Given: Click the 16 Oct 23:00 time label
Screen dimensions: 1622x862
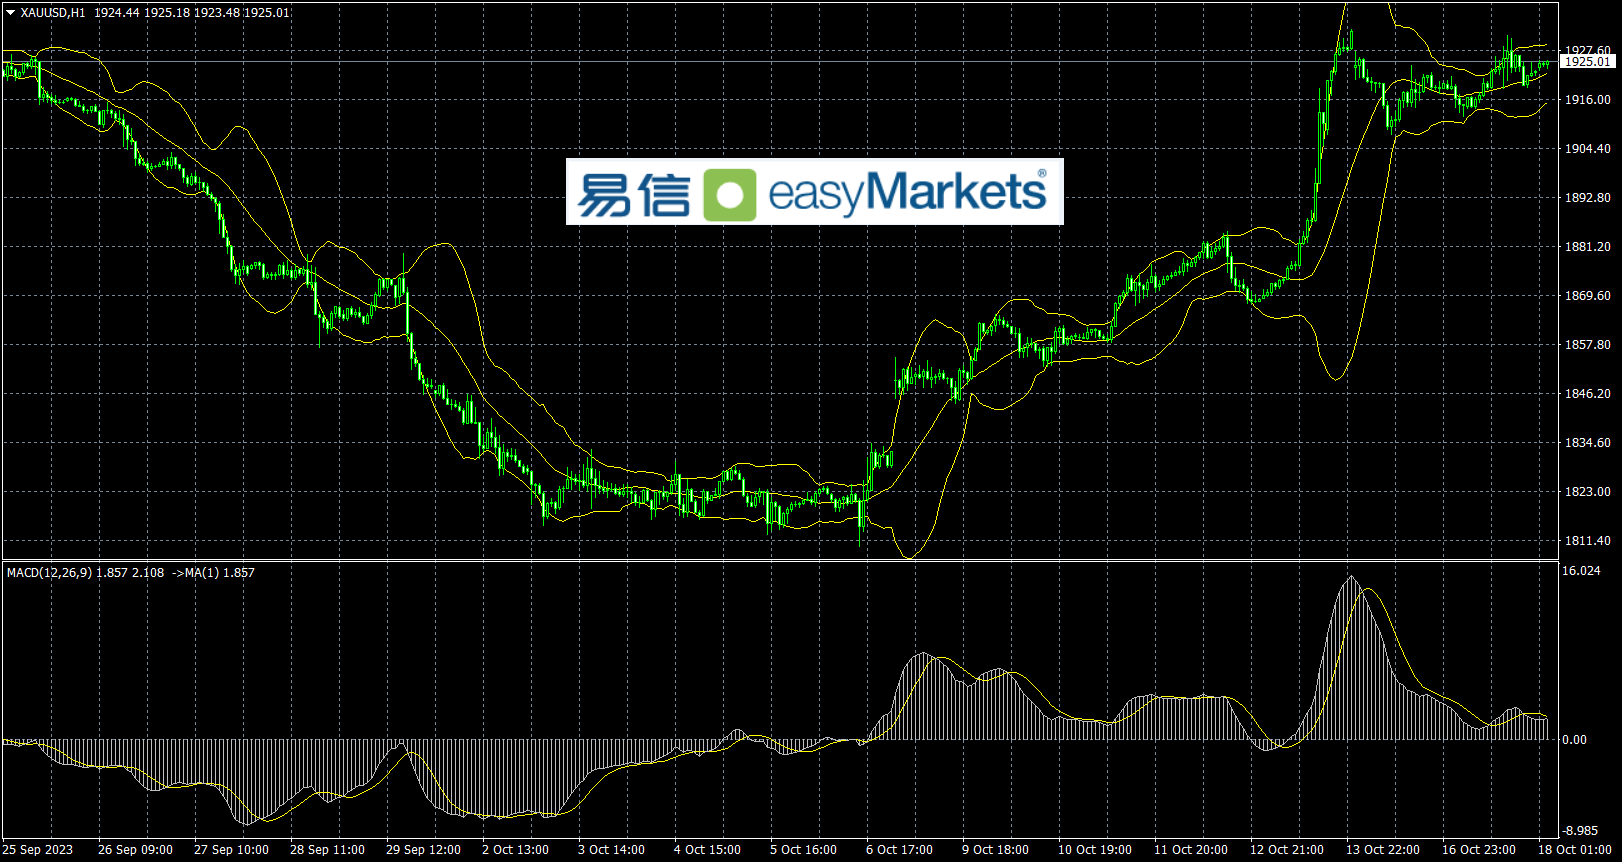Looking at the screenshot, I should coord(1479,850).
